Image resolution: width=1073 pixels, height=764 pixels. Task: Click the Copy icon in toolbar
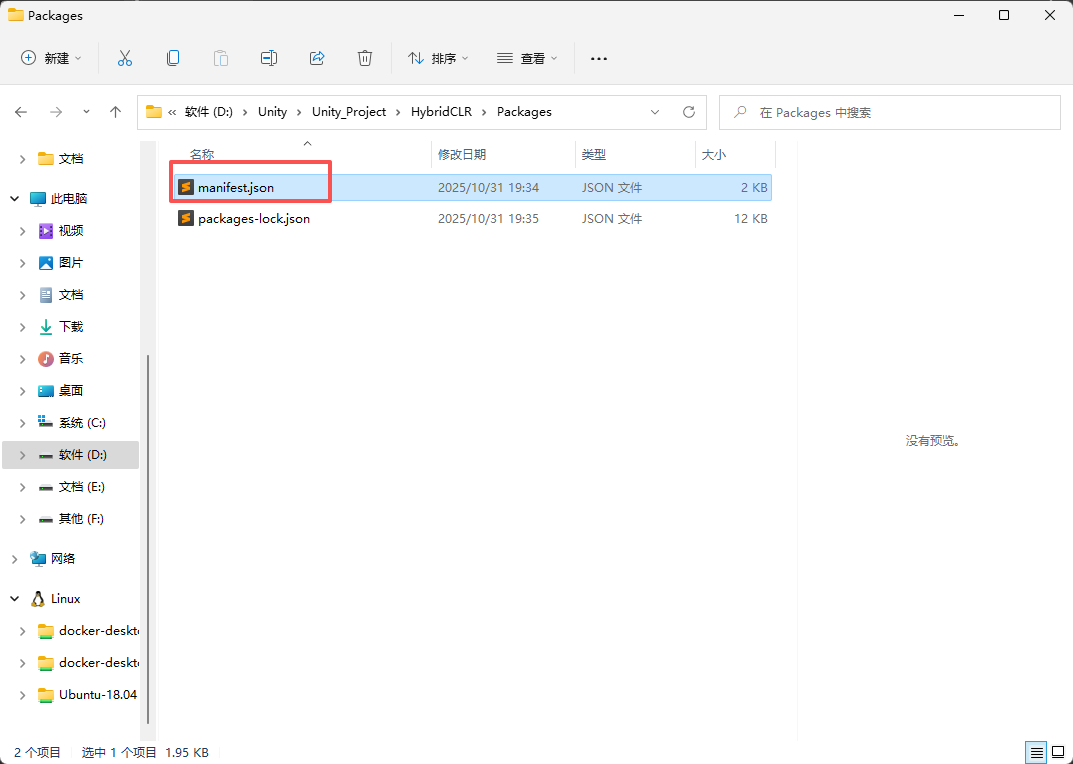pyautogui.click(x=173, y=58)
